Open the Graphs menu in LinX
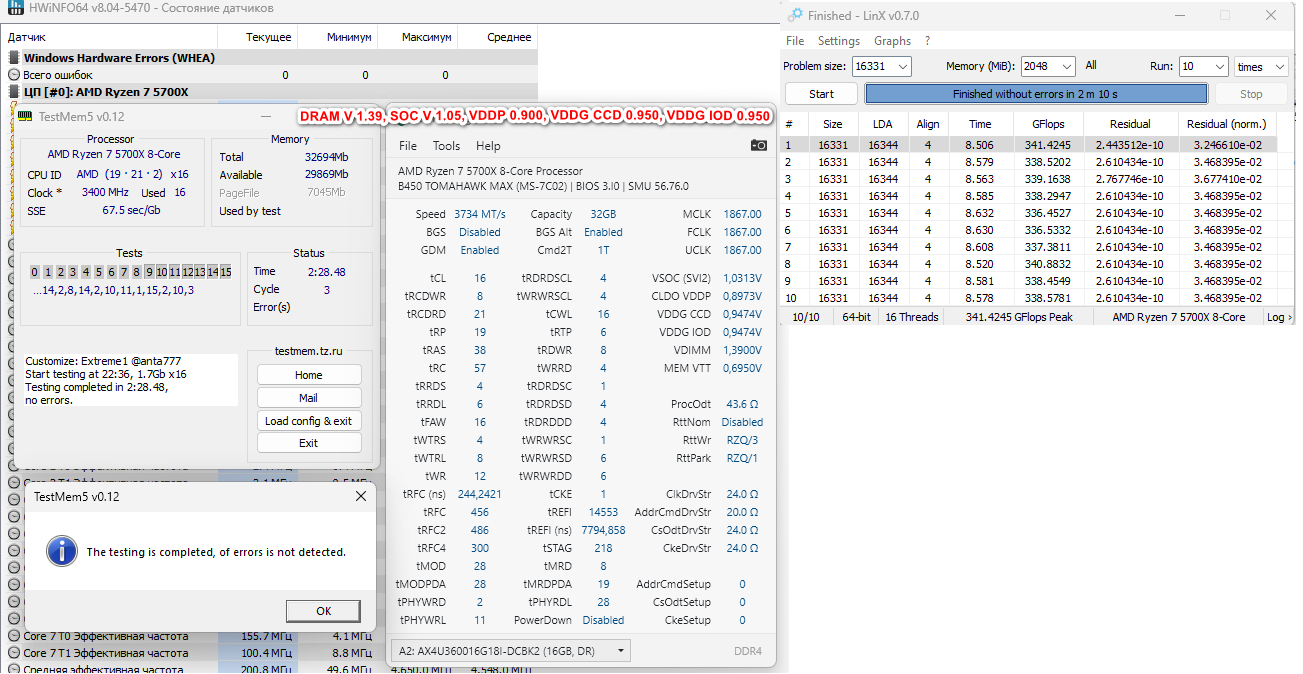 [892, 41]
